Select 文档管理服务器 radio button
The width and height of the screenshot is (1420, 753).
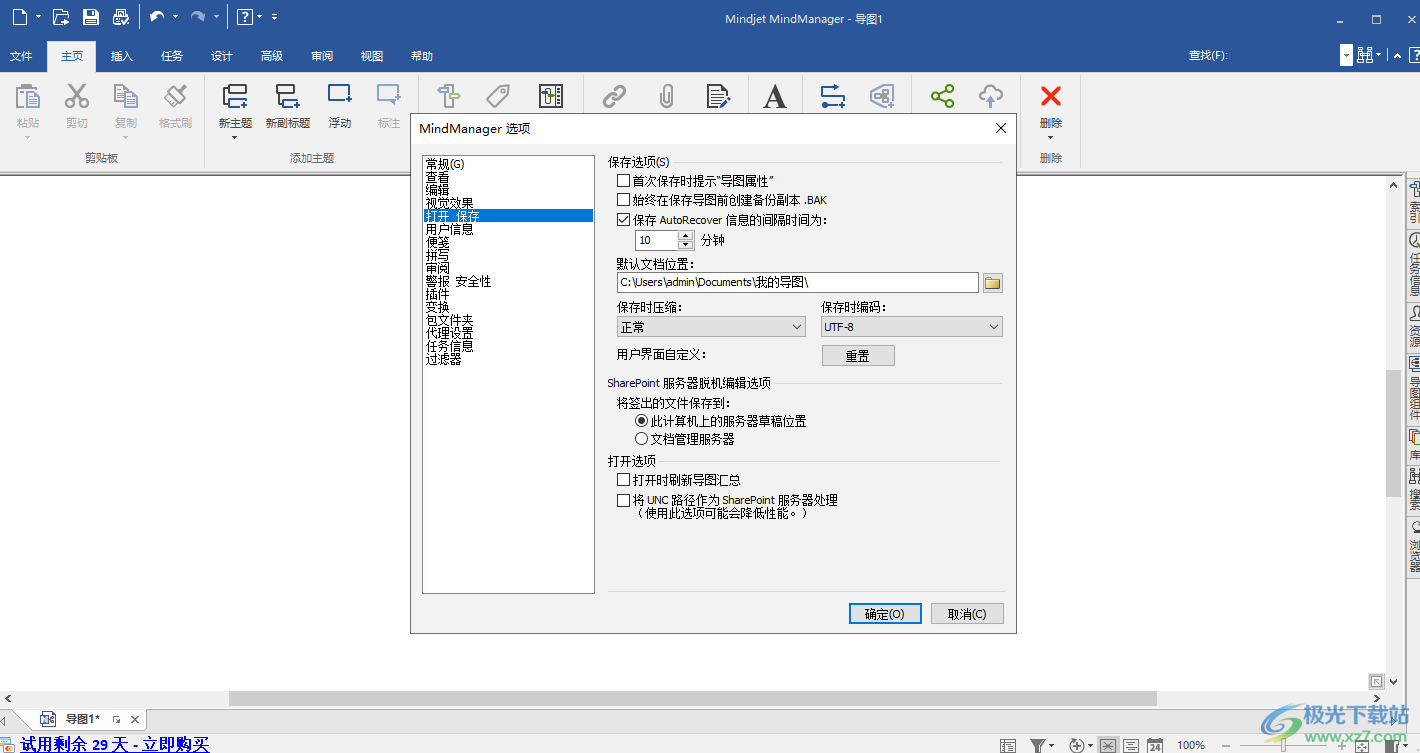pyautogui.click(x=642, y=439)
